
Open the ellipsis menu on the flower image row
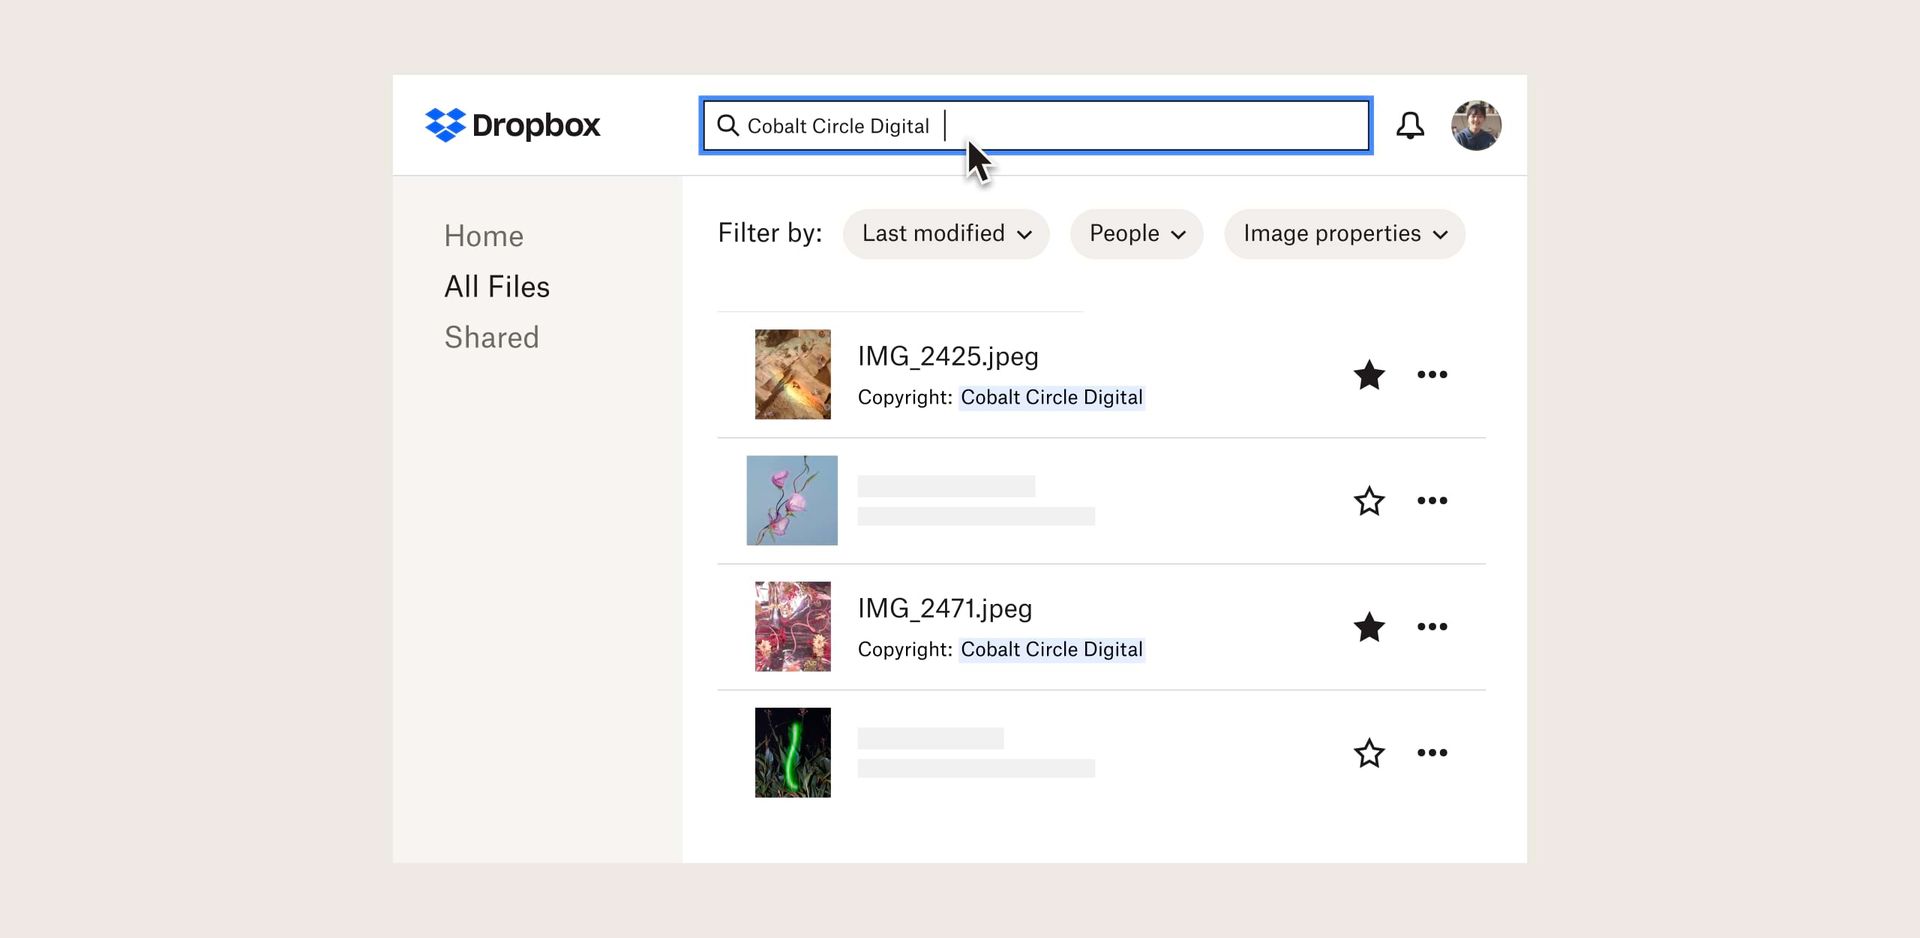pos(1433,501)
